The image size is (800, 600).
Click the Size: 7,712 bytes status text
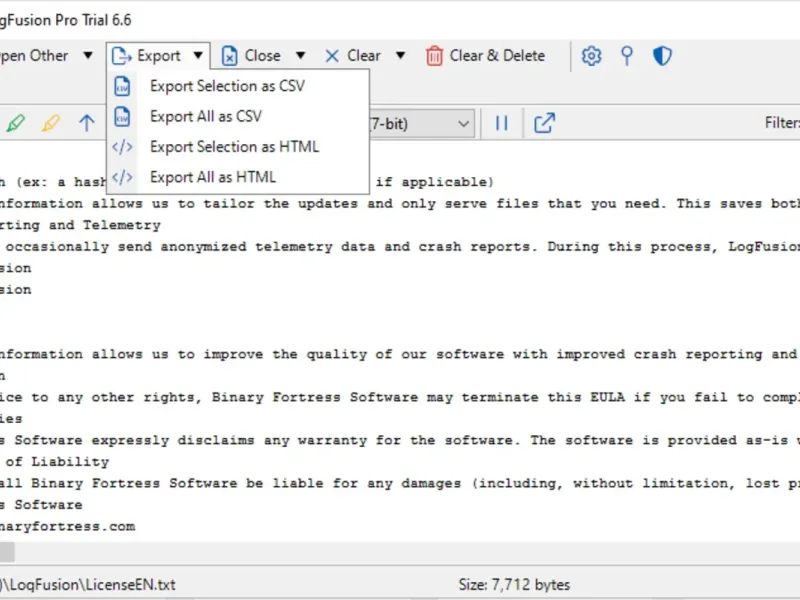514,585
